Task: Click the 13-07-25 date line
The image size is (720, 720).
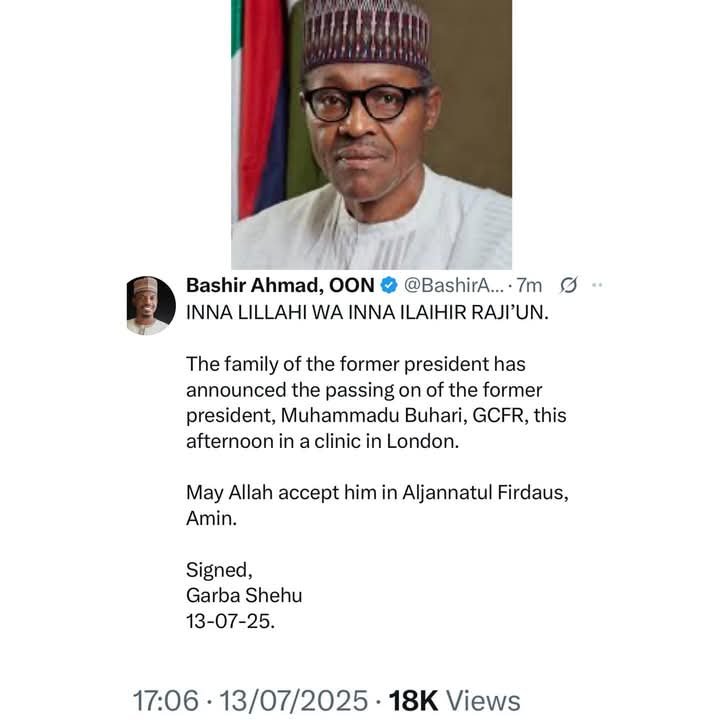Action: click(x=230, y=622)
